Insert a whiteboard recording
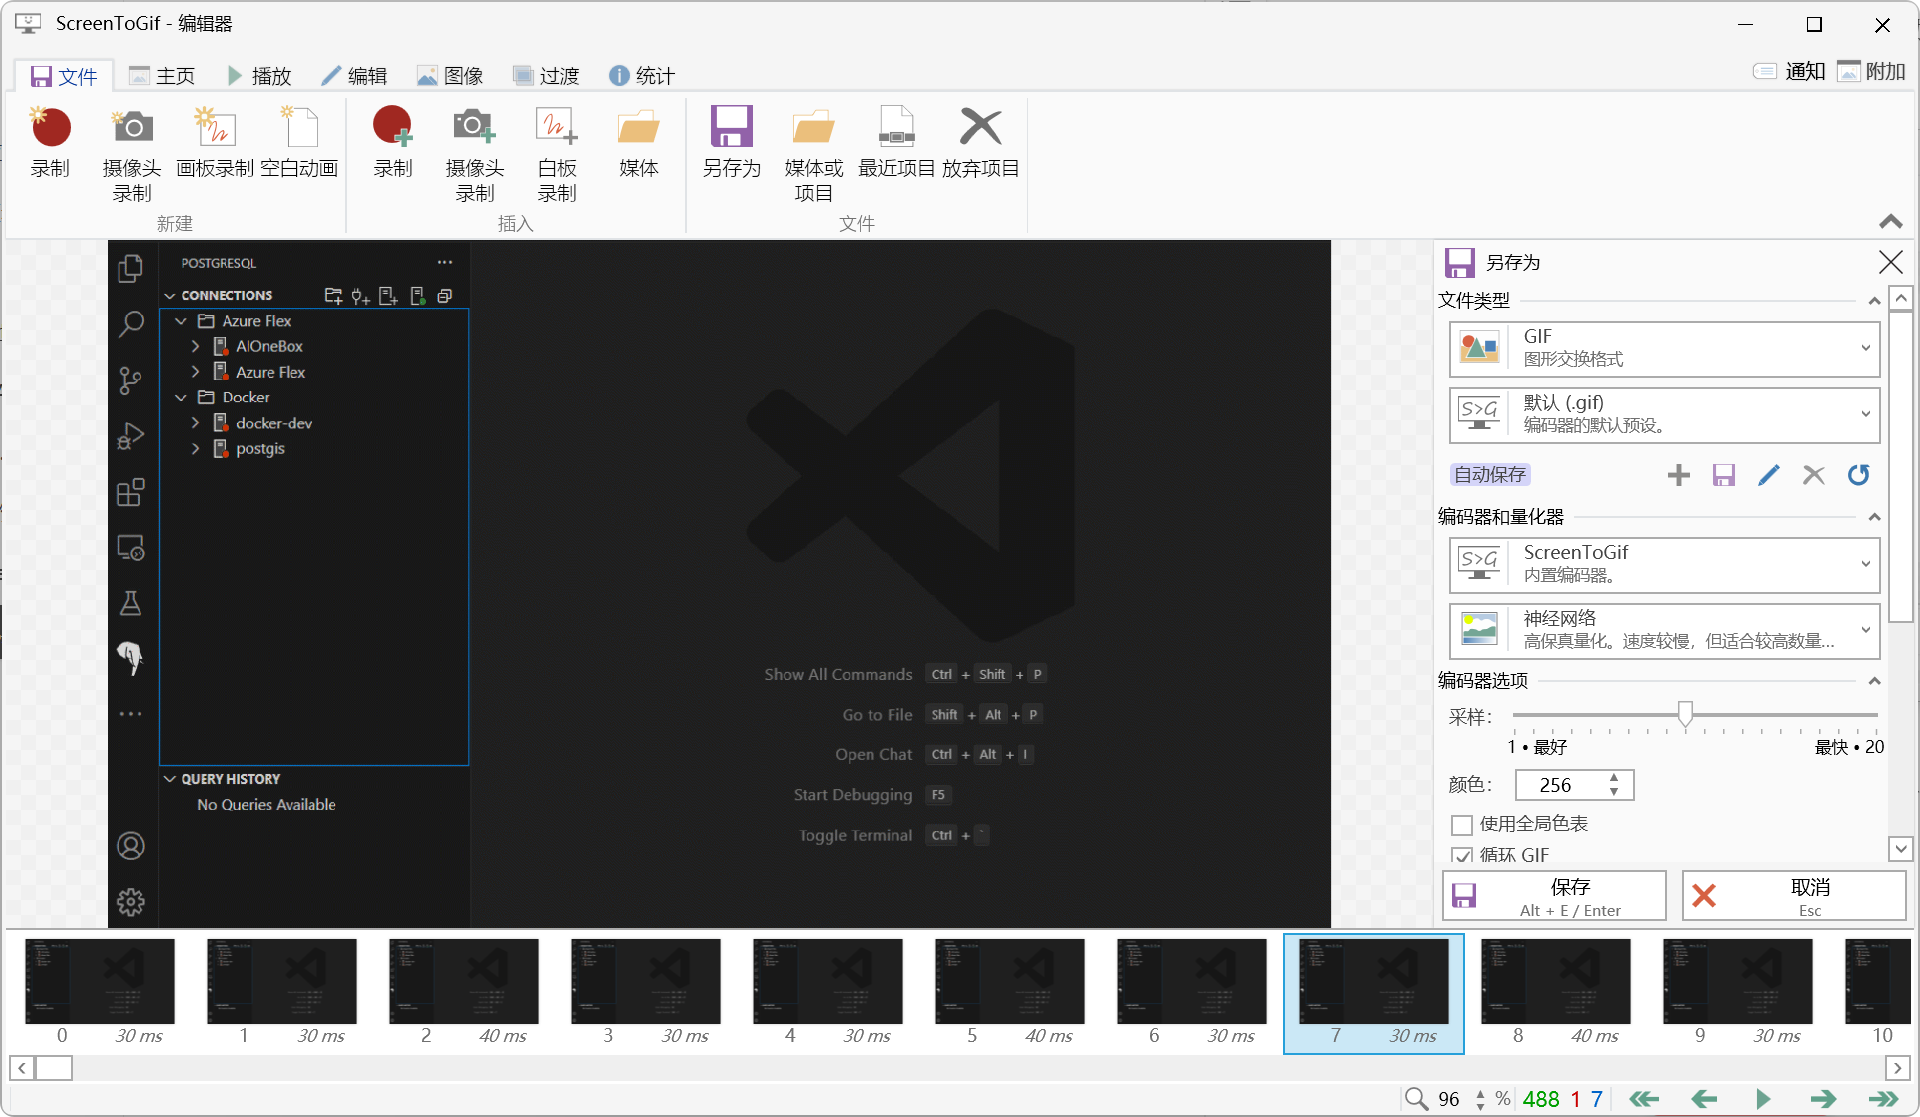The height and width of the screenshot is (1117, 1920). (x=557, y=154)
